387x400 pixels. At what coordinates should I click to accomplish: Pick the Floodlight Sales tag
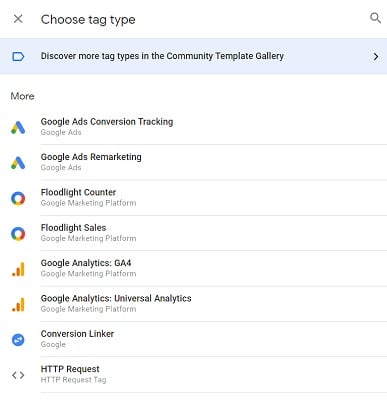[x=213, y=233]
